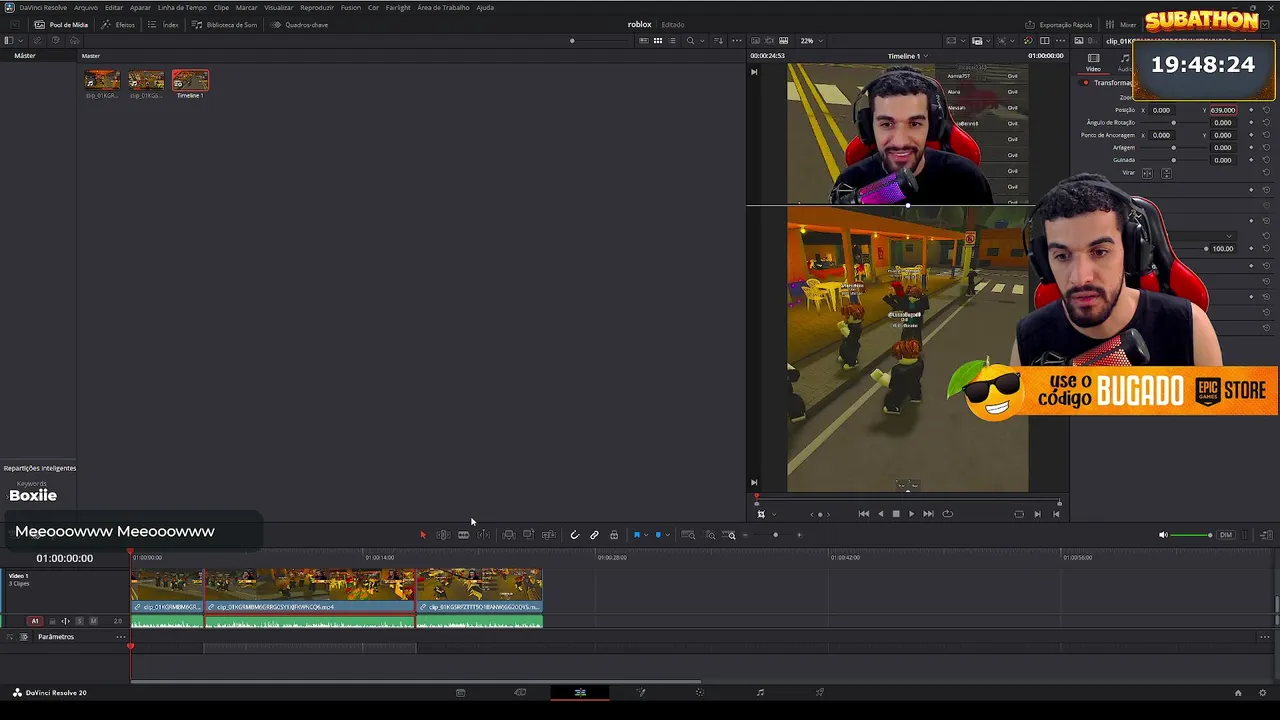Select the Timeline 1 thumbnail in media pool

[190, 80]
